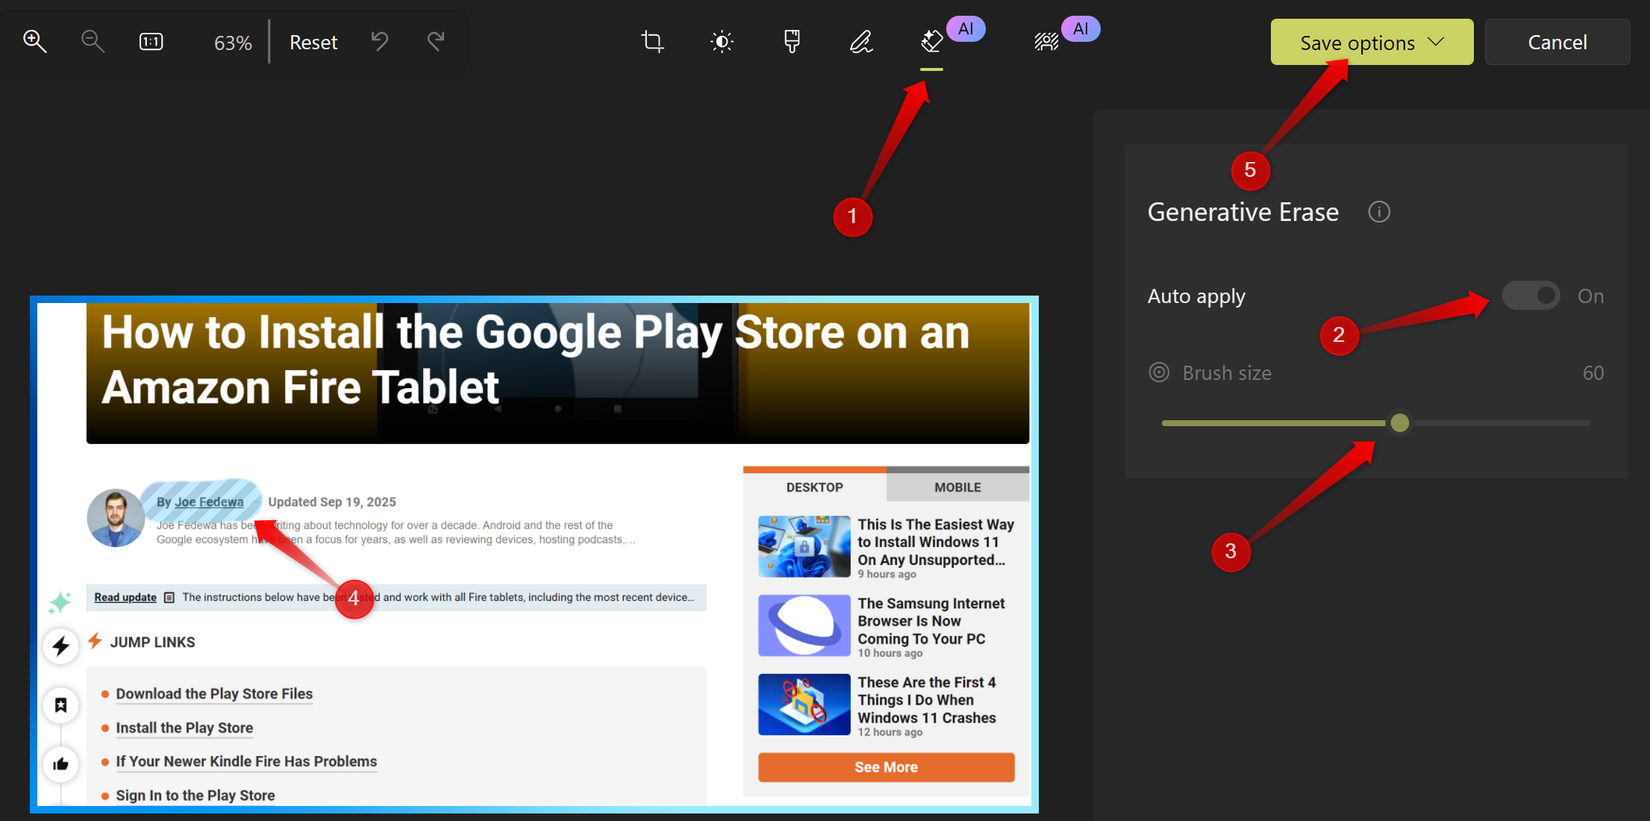
Task: Click the orange See More button
Action: (x=886, y=767)
